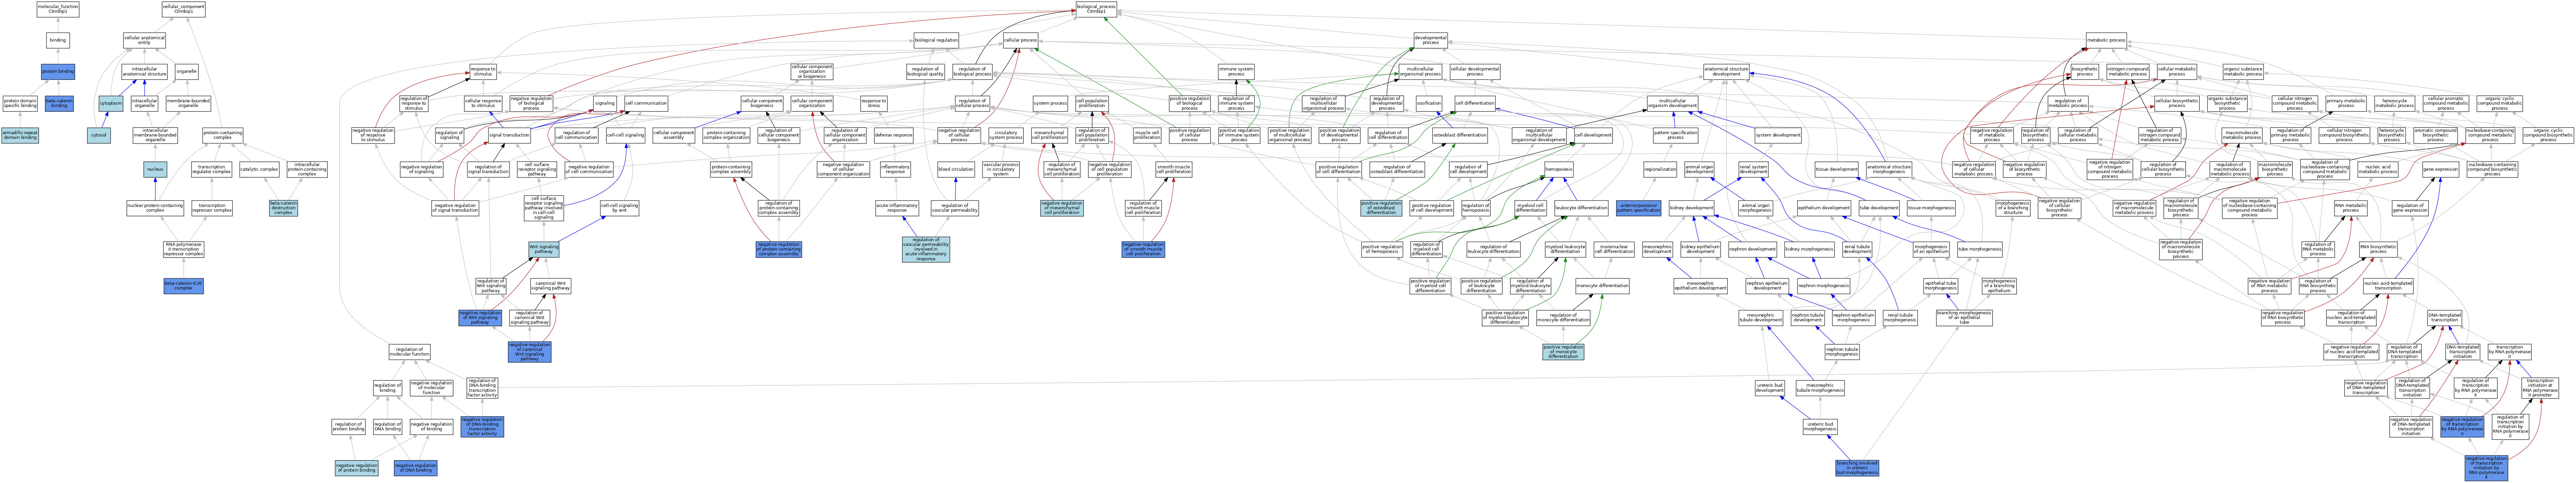2576x483 pixels.
Task: Click 'negative regulation of transcription by RNA polymerase II'
Action: (2462, 427)
